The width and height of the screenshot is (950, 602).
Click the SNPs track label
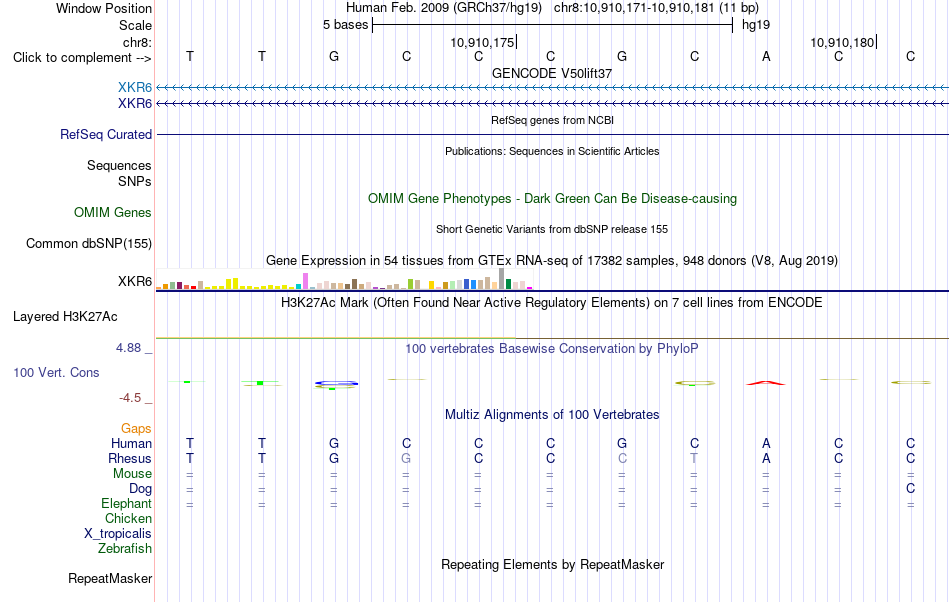click(135, 181)
